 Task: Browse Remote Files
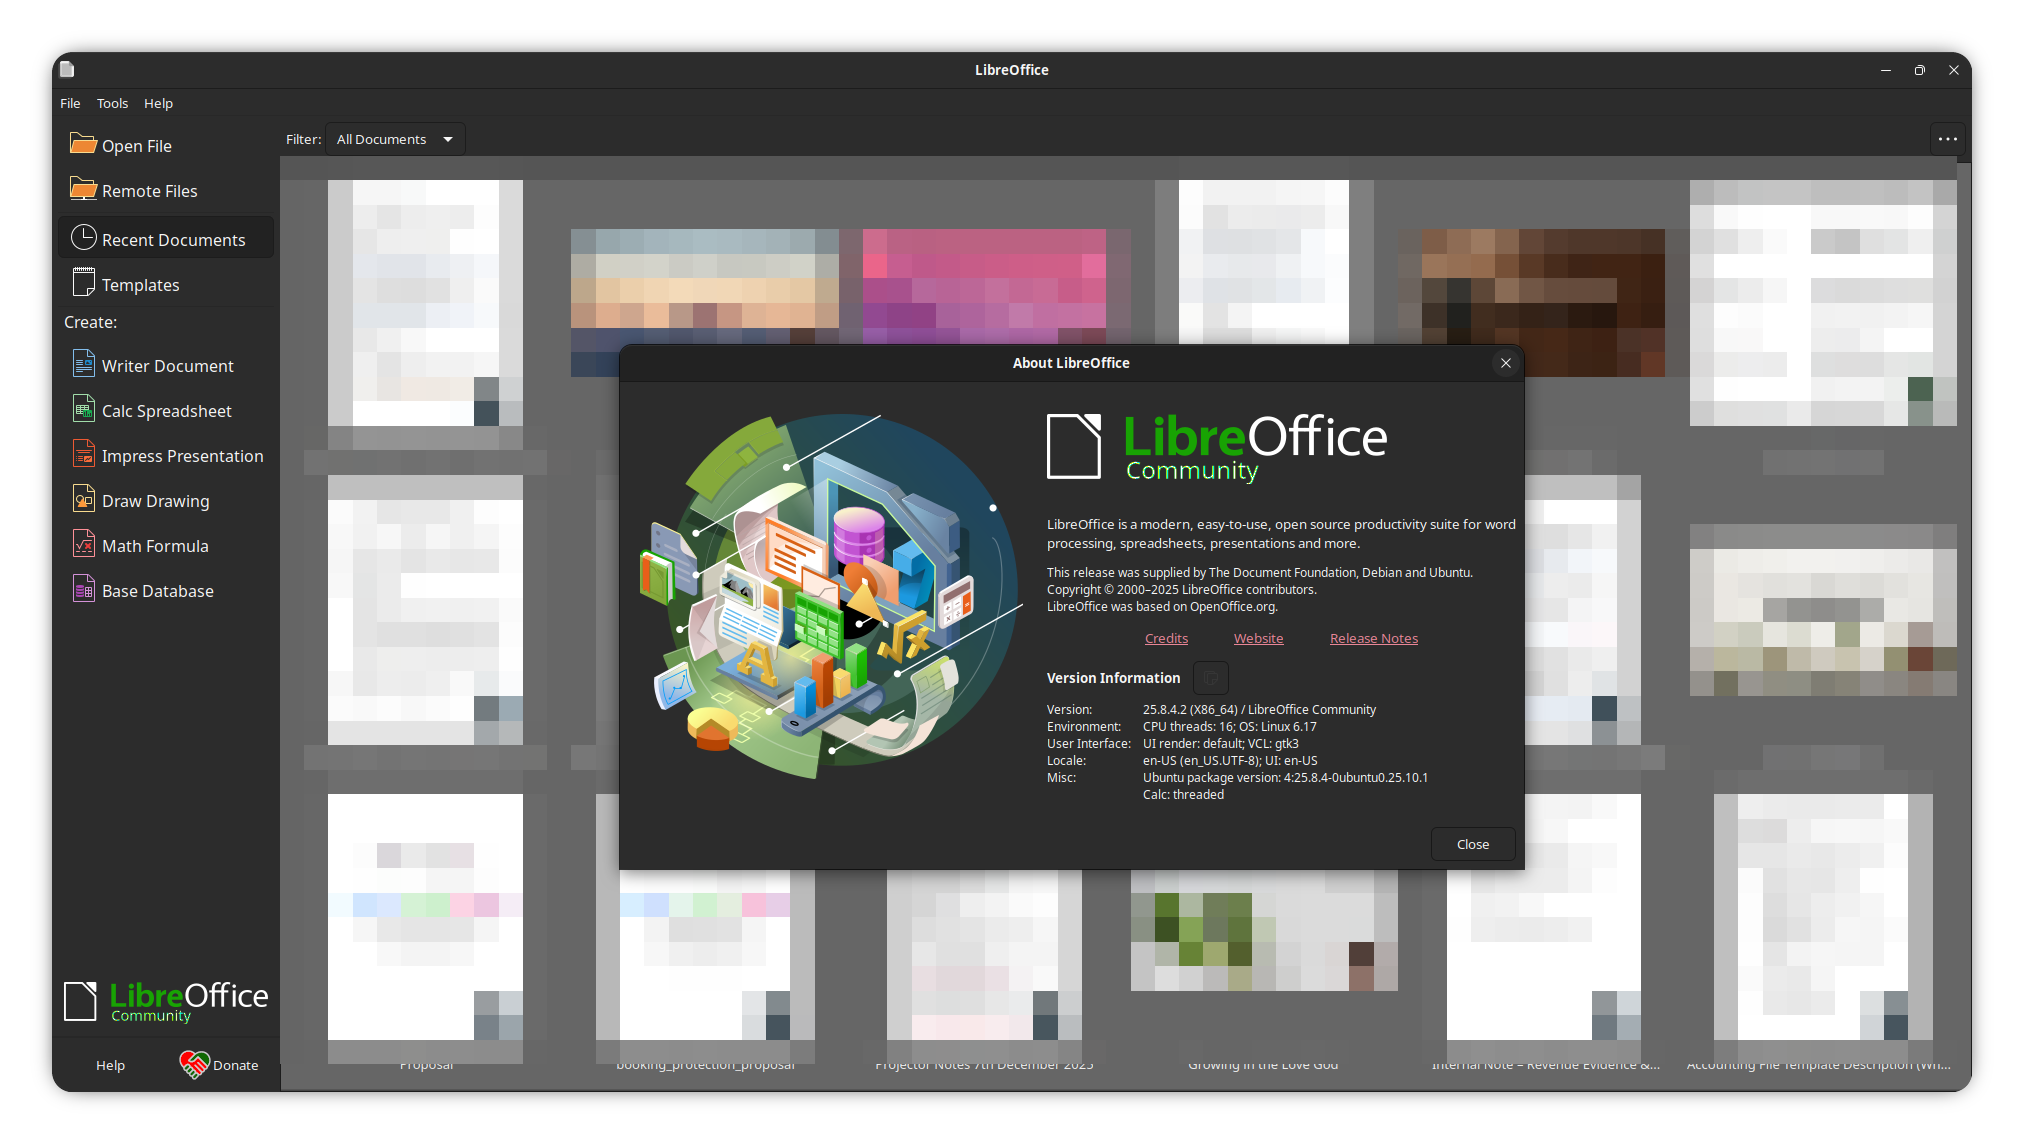147,190
